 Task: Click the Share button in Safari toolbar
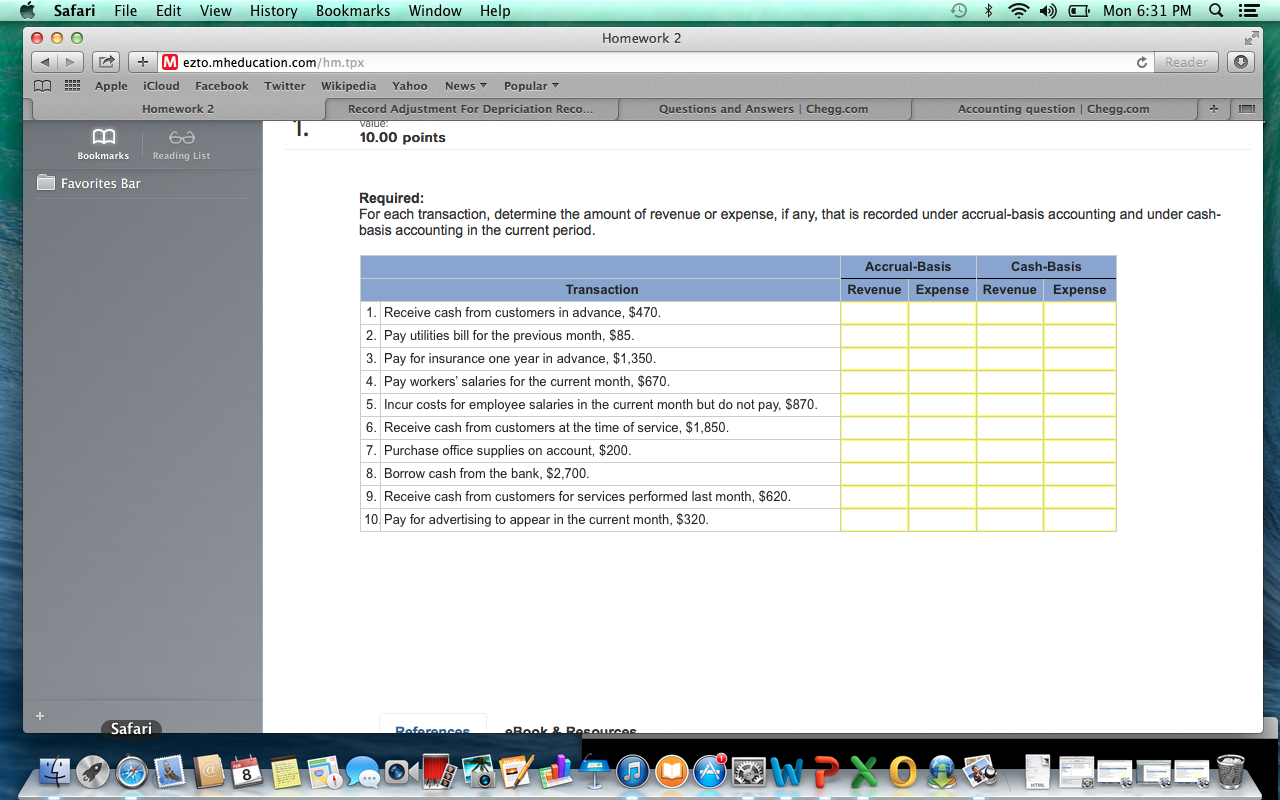107,62
